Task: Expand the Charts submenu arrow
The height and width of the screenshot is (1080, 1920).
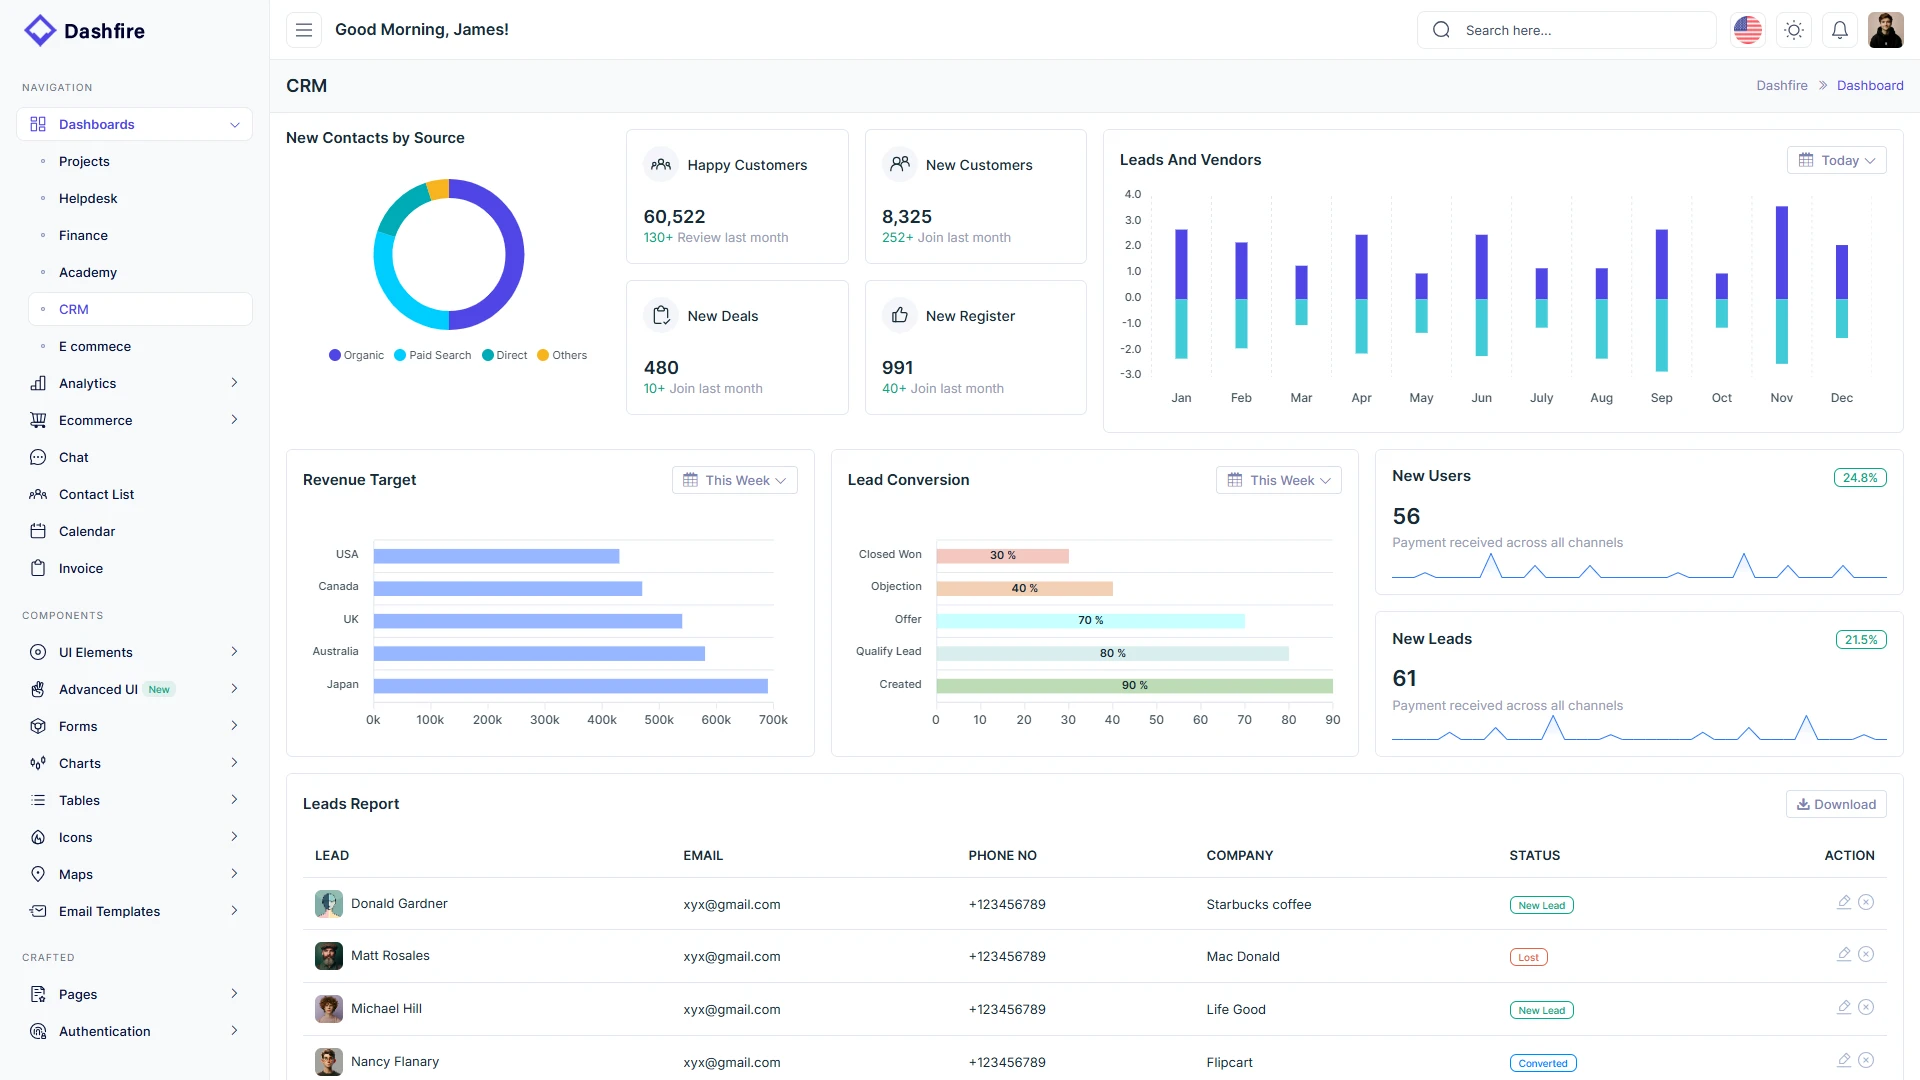Action: 234,763
